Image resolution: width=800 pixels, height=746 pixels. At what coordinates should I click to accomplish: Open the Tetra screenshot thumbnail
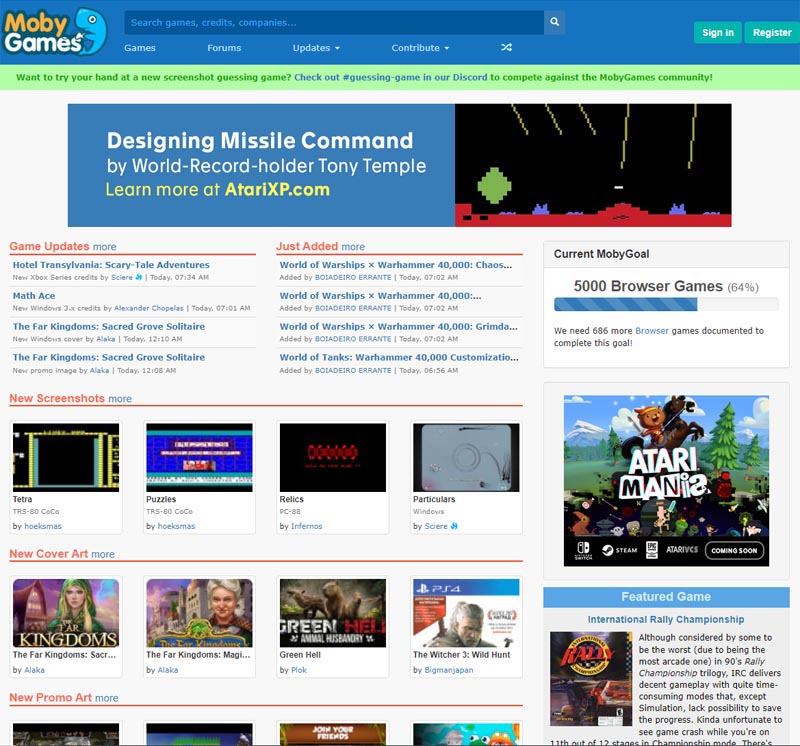[66, 457]
